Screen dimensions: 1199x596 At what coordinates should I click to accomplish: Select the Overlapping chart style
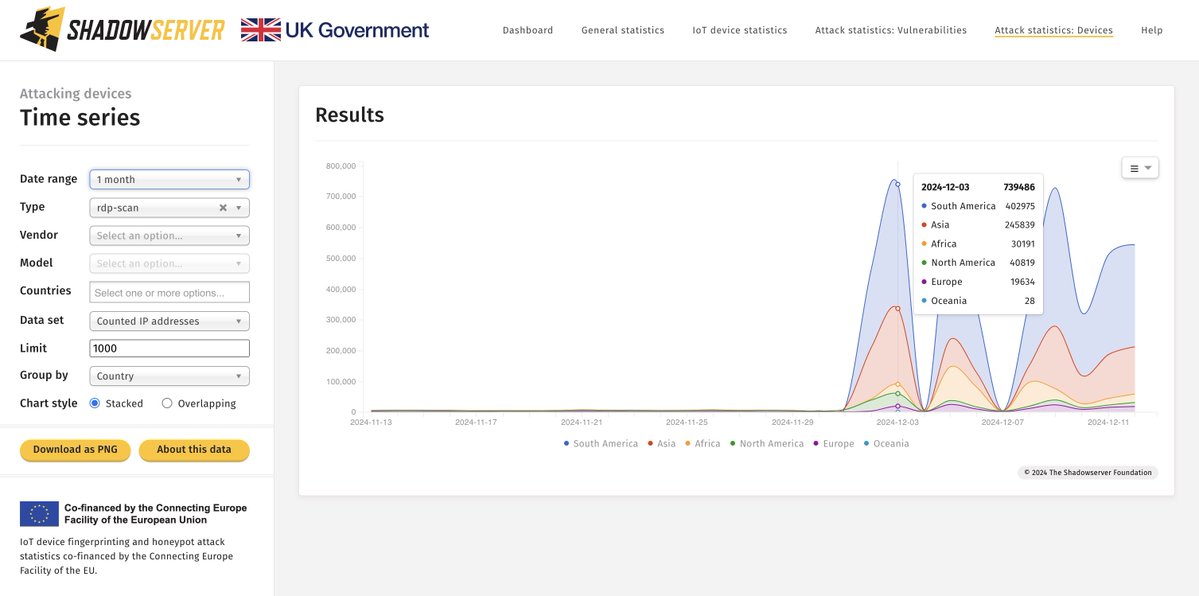pyautogui.click(x=167, y=403)
